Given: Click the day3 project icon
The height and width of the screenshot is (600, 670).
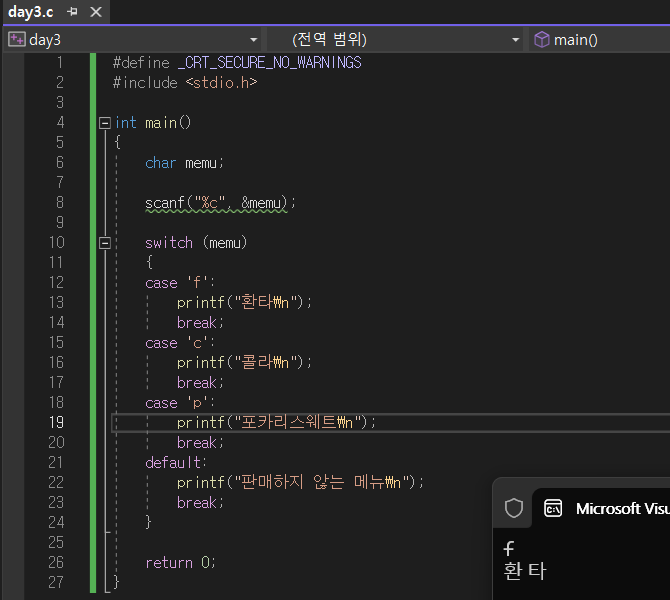Looking at the screenshot, I should (x=17, y=40).
